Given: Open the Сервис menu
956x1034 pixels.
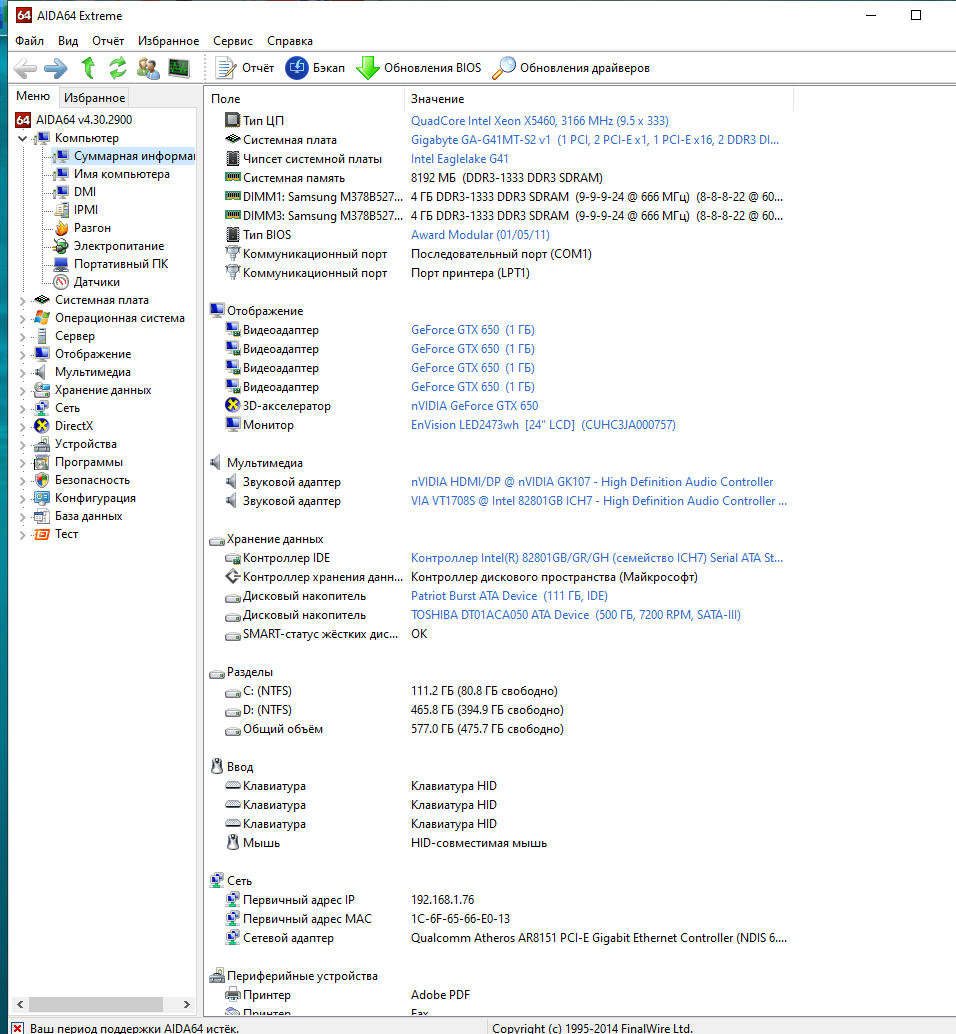Looking at the screenshot, I should [x=233, y=41].
